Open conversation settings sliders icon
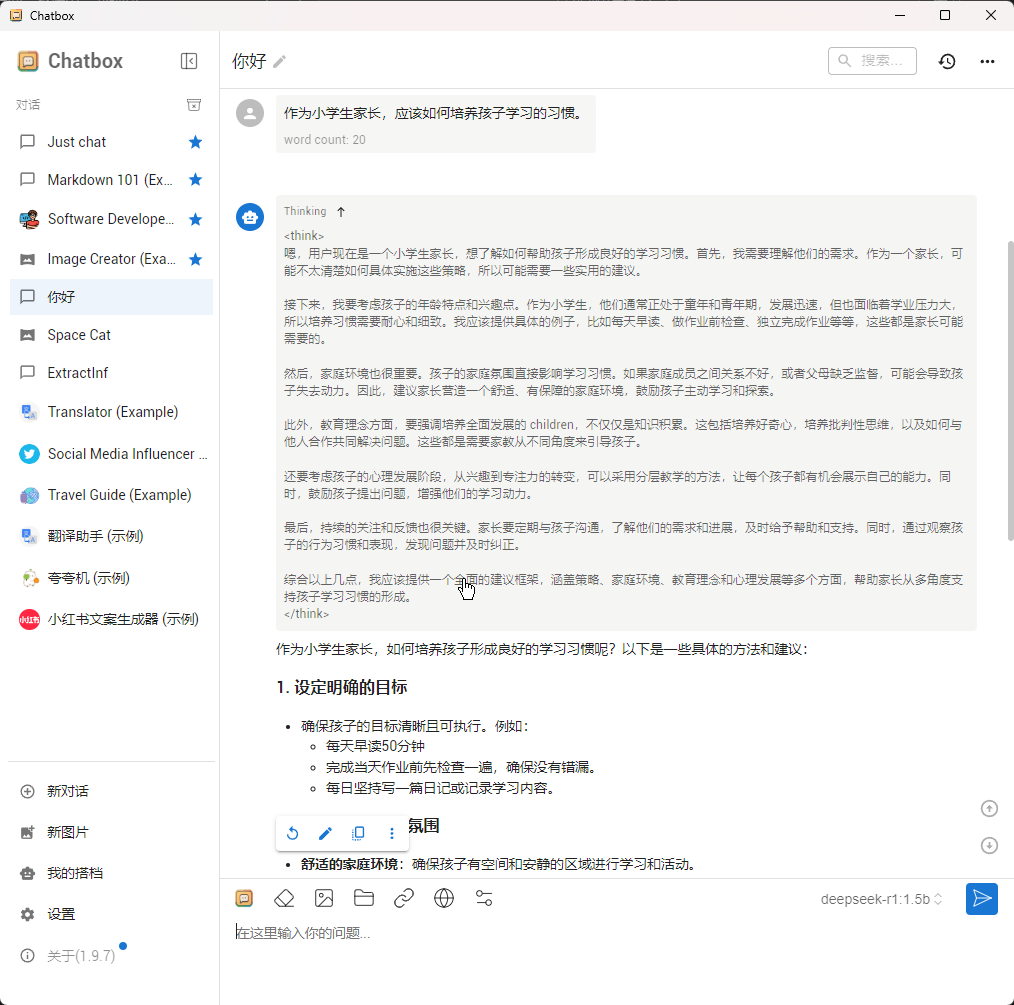The height and width of the screenshot is (1005, 1014). (x=484, y=898)
